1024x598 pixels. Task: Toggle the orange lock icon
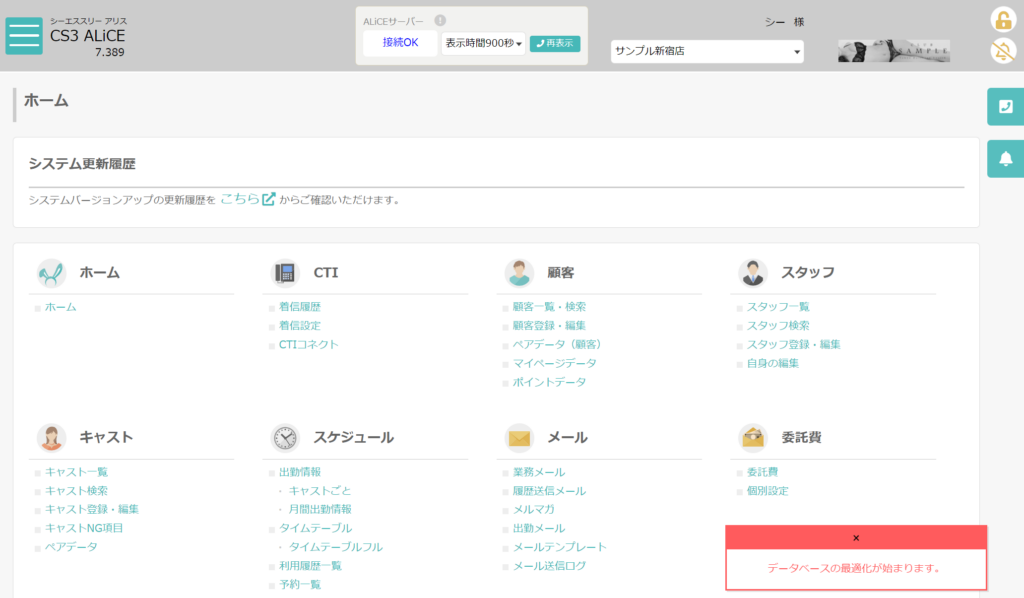click(x=1002, y=20)
